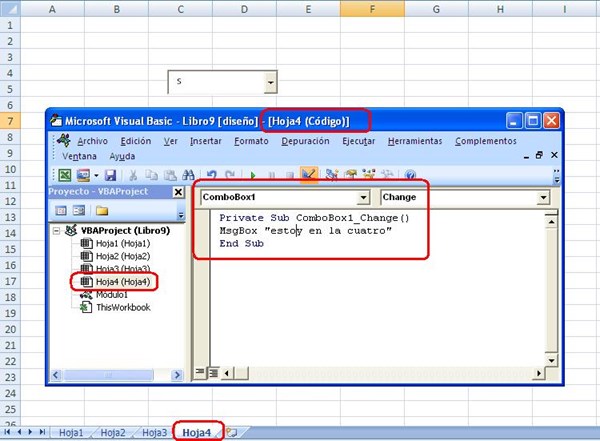Viewport: 600px width, 441px height.
Task: Click the Find binoculars icon
Action: click(188, 175)
